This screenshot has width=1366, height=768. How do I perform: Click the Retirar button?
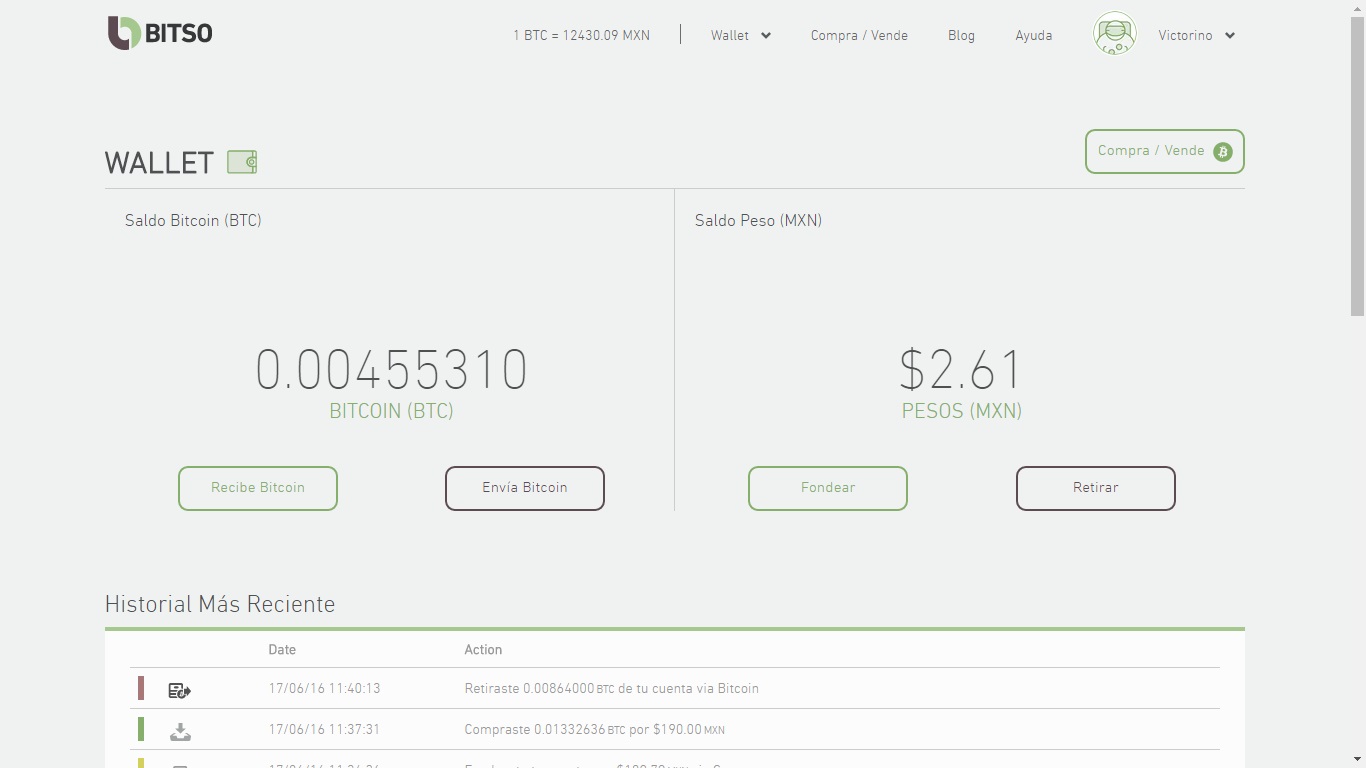point(1095,488)
